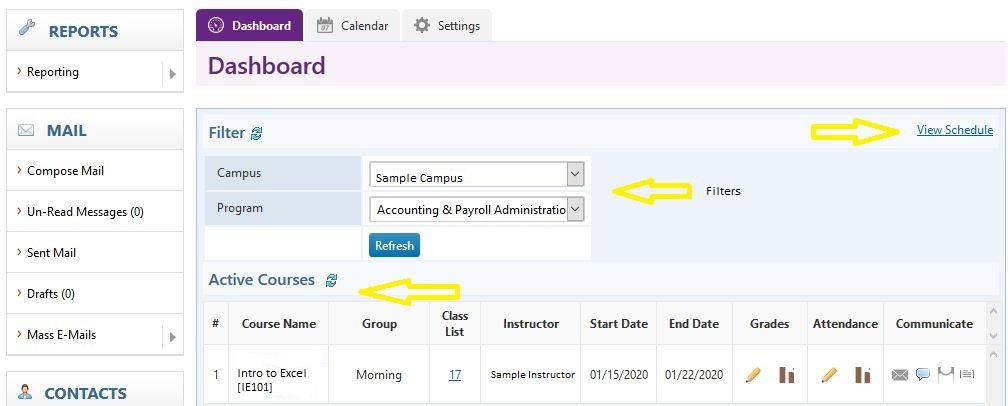The width and height of the screenshot is (1008, 406).
Task: Open the Attendance bar chart icon
Action: coord(862,375)
